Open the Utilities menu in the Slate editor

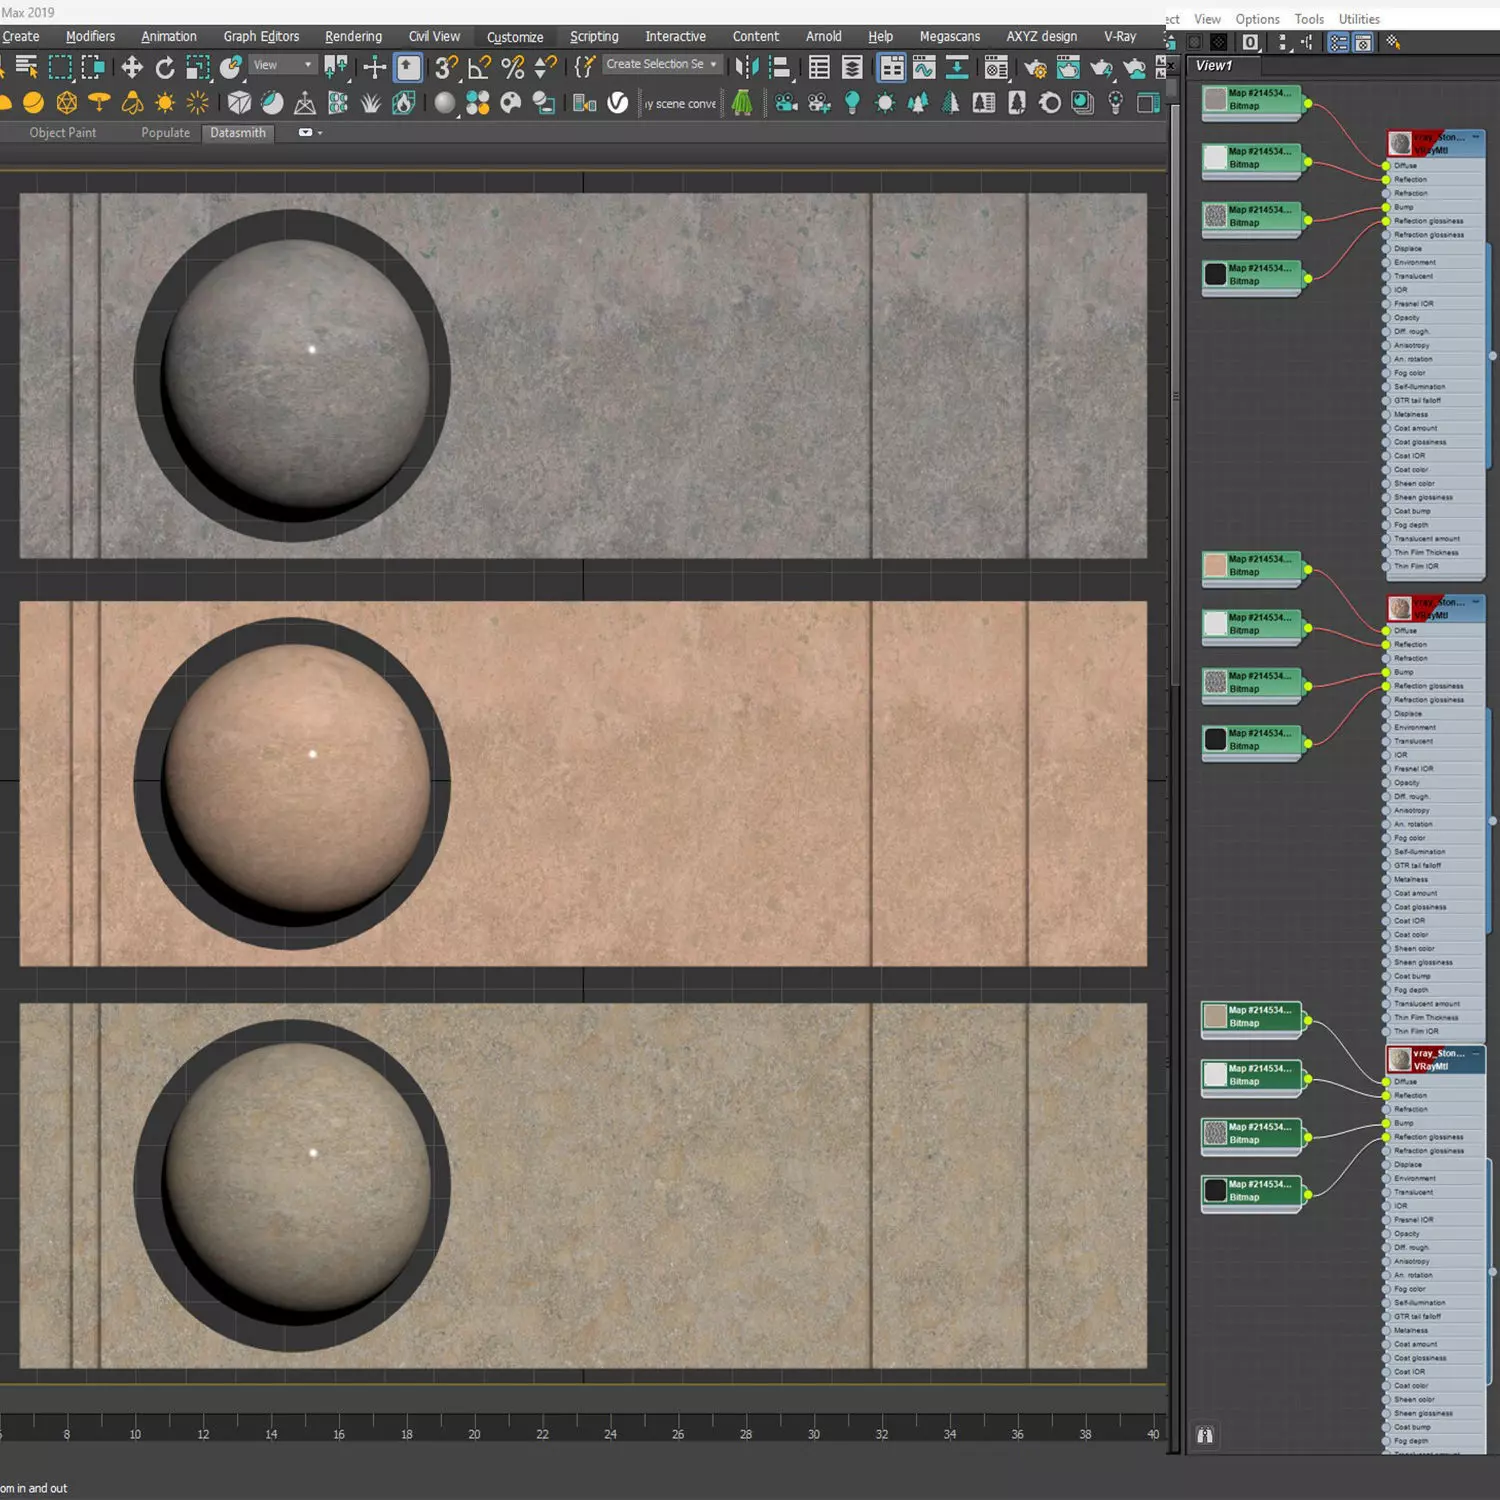click(1359, 19)
